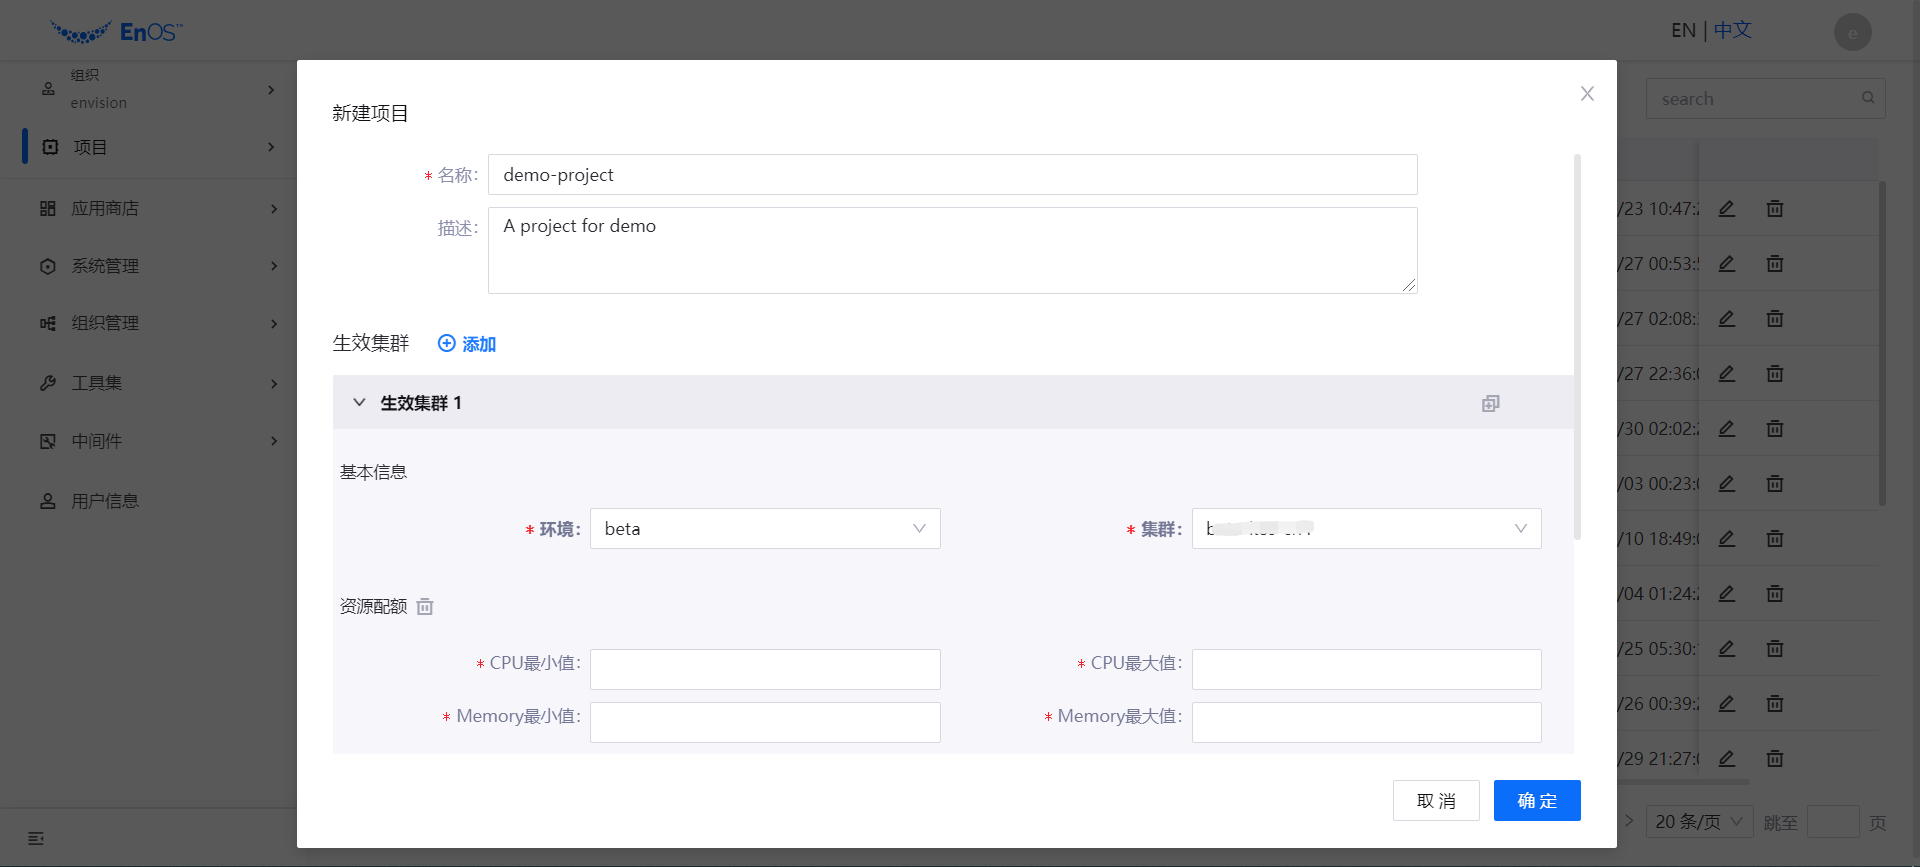Click 添加 to add a cluster

click(x=467, y=344)
